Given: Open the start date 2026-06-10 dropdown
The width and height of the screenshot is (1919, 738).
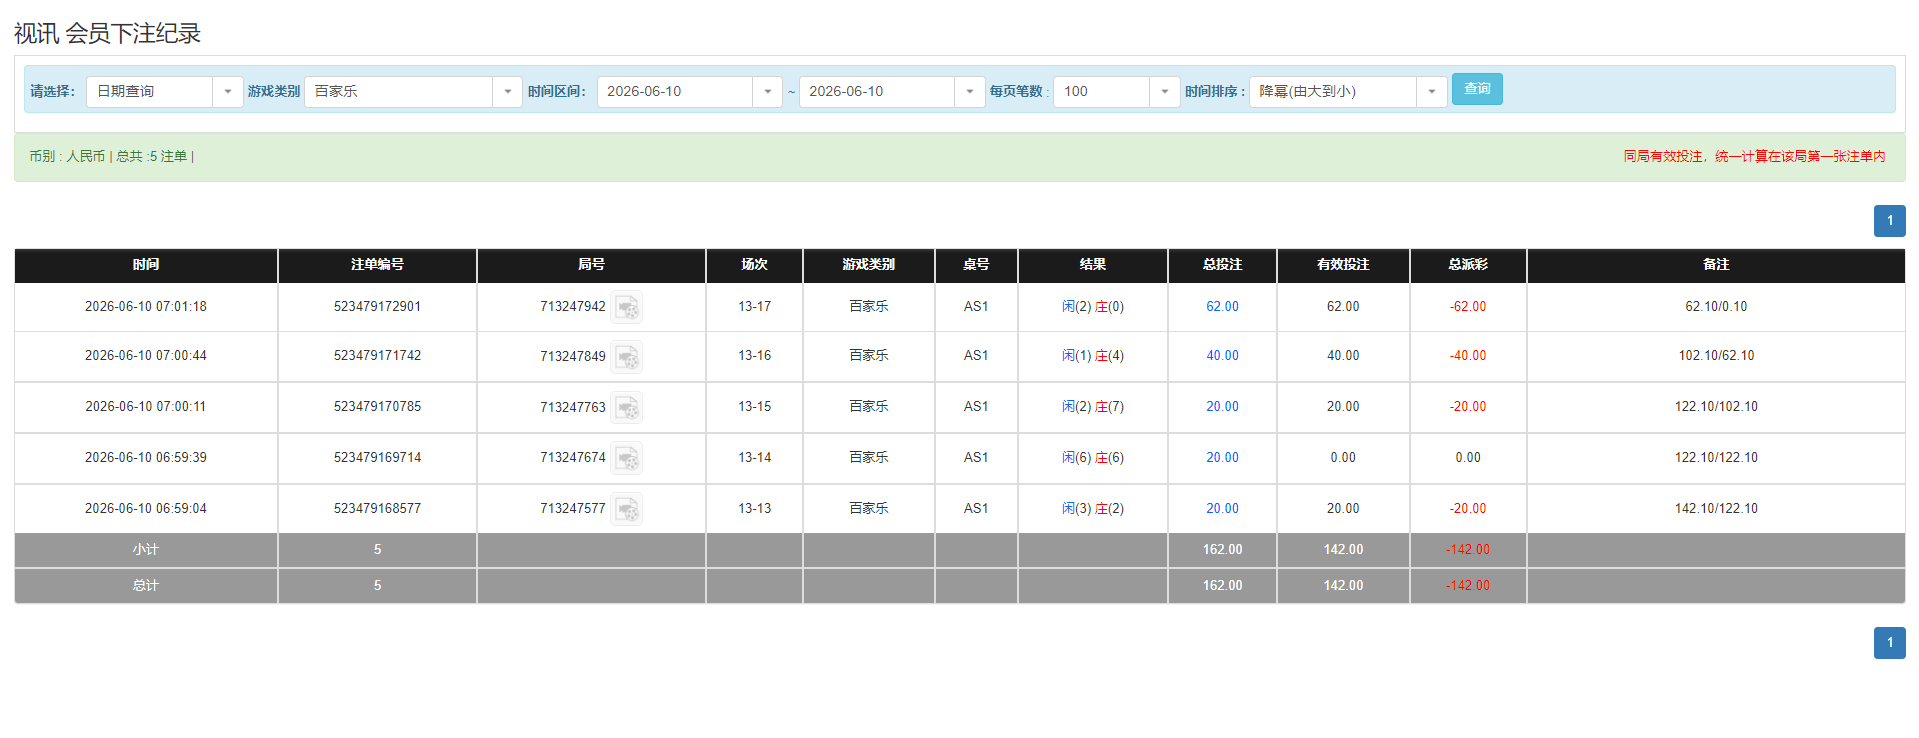Looking at the screenshot, I should click(689, 91).
